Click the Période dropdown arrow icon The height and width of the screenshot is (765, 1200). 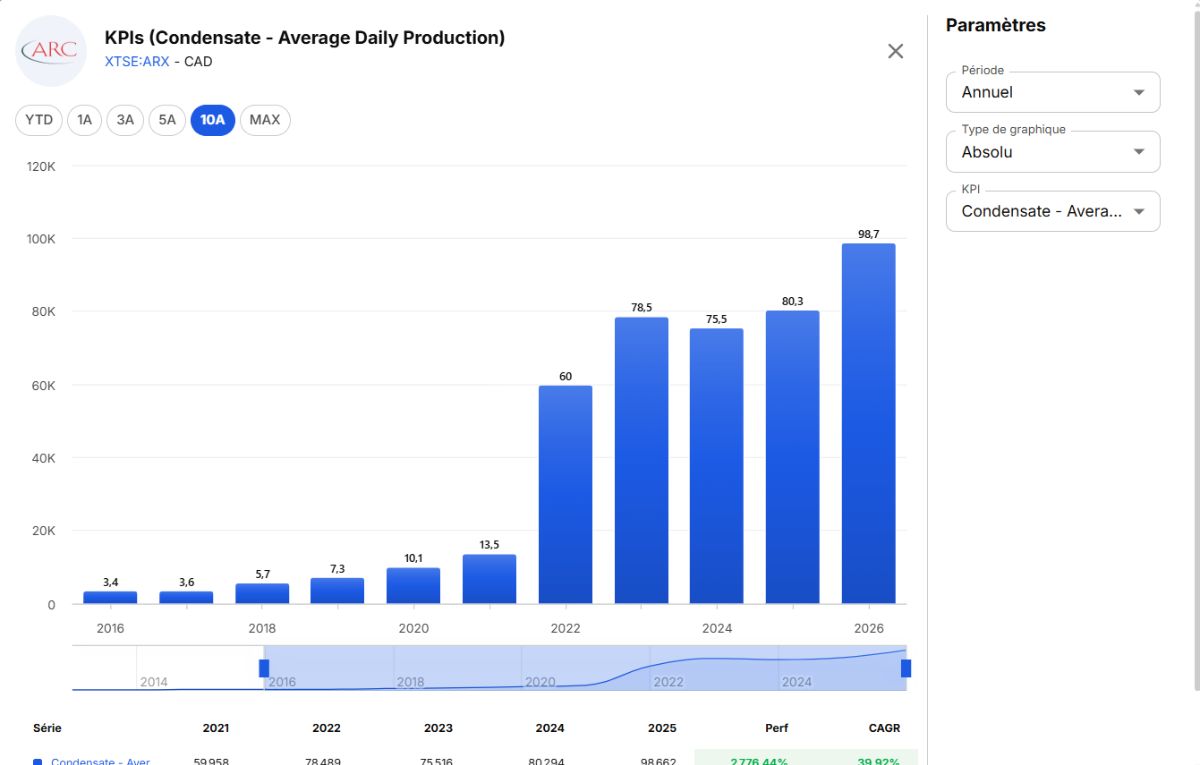tap(1138, 92)
